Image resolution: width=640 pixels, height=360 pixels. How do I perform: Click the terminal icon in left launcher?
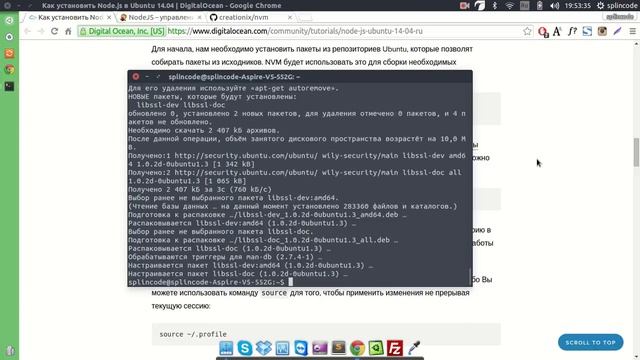[x=9, y=86]
